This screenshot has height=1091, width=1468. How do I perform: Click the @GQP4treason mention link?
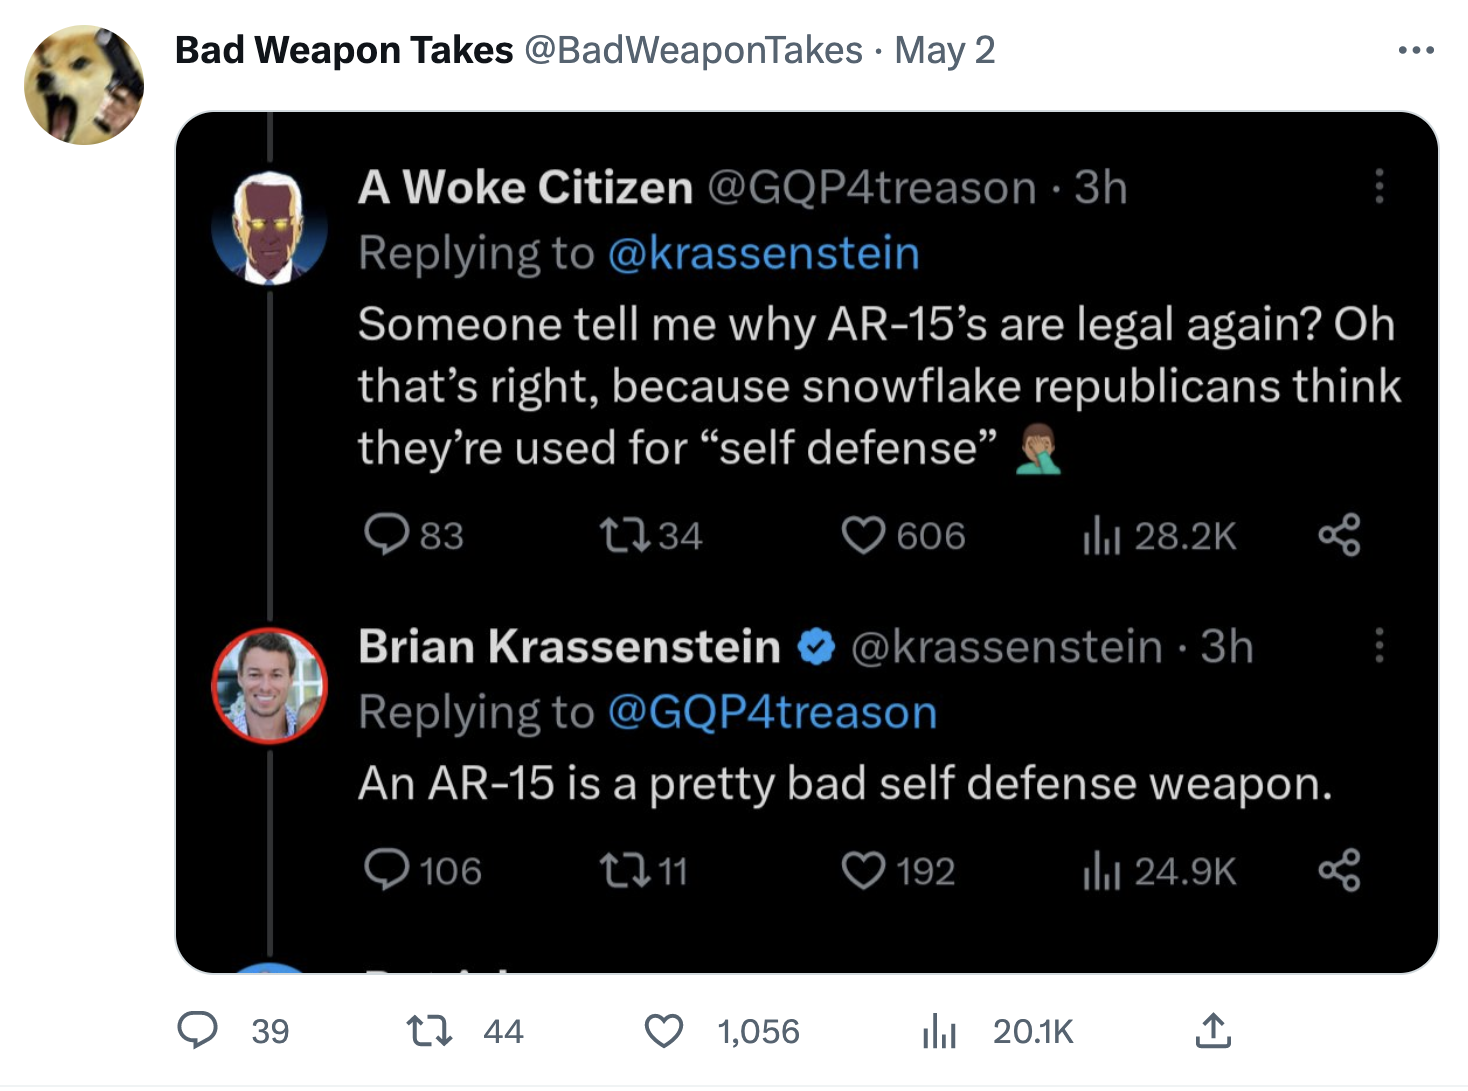click(772, 713)
